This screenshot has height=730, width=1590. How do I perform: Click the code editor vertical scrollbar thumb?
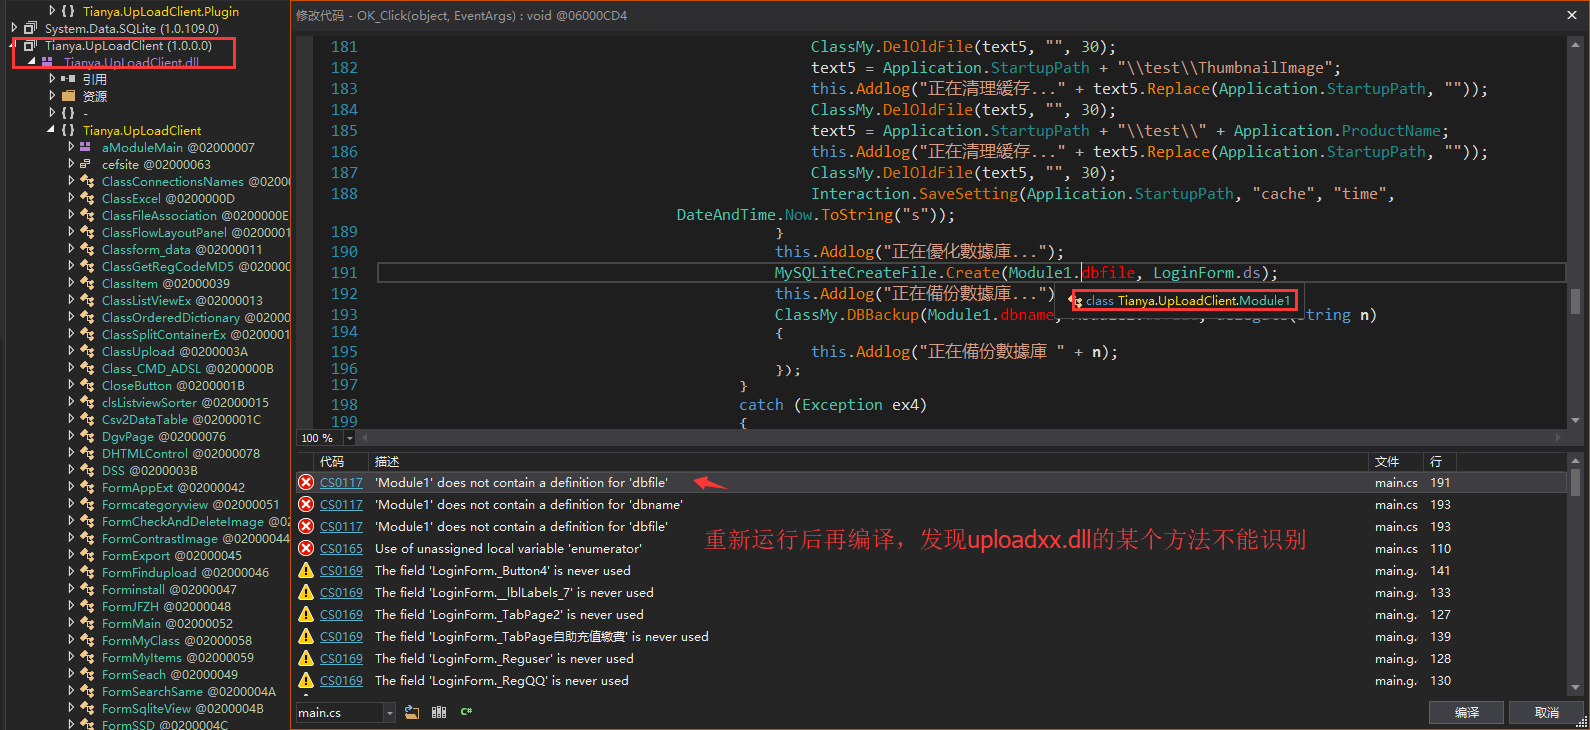(1575, 300)
